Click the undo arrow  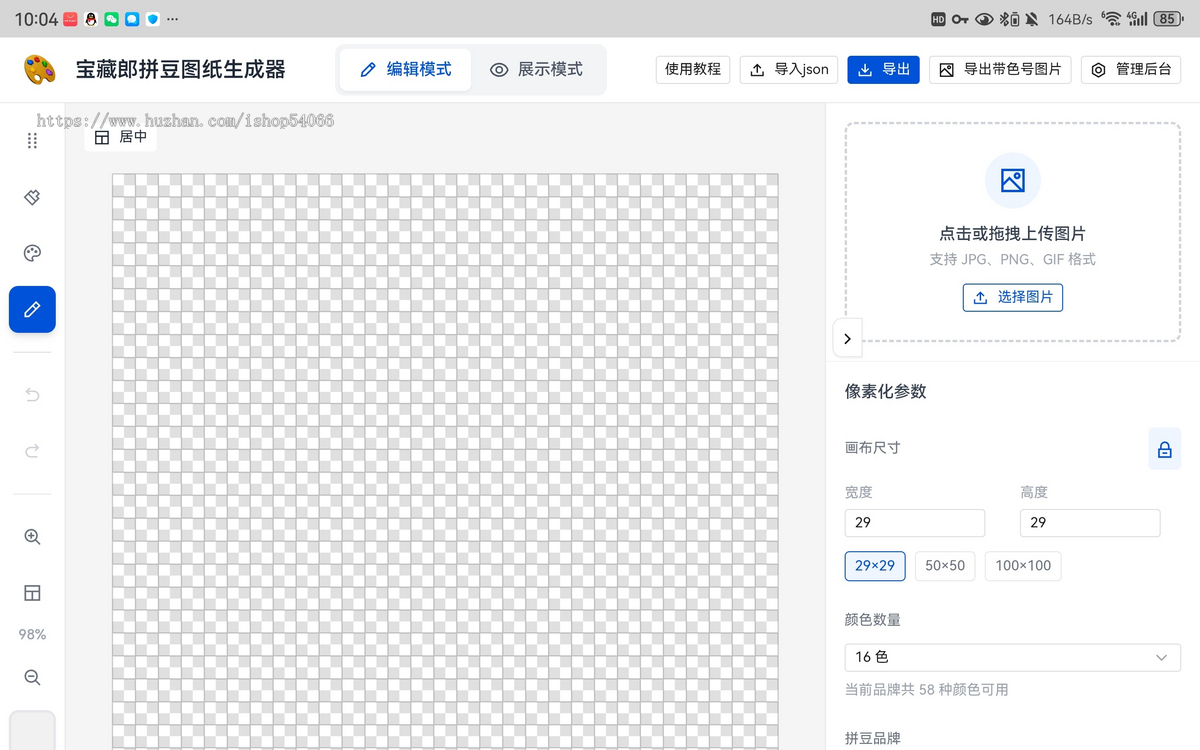point(32,395)
